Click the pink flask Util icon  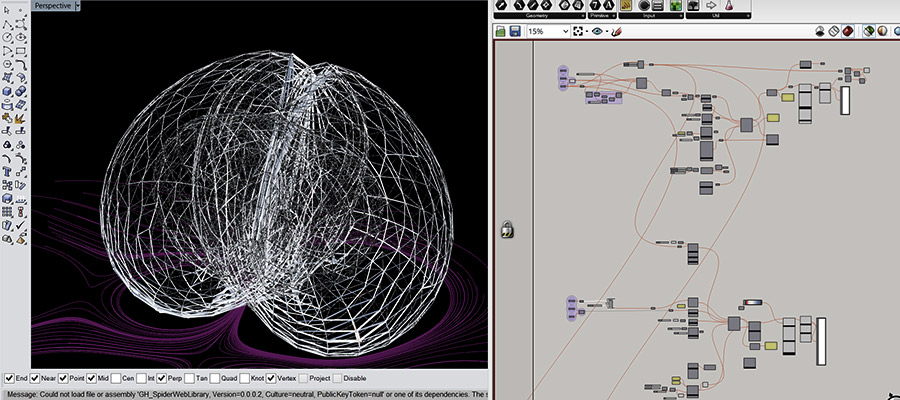coord(729,5)
